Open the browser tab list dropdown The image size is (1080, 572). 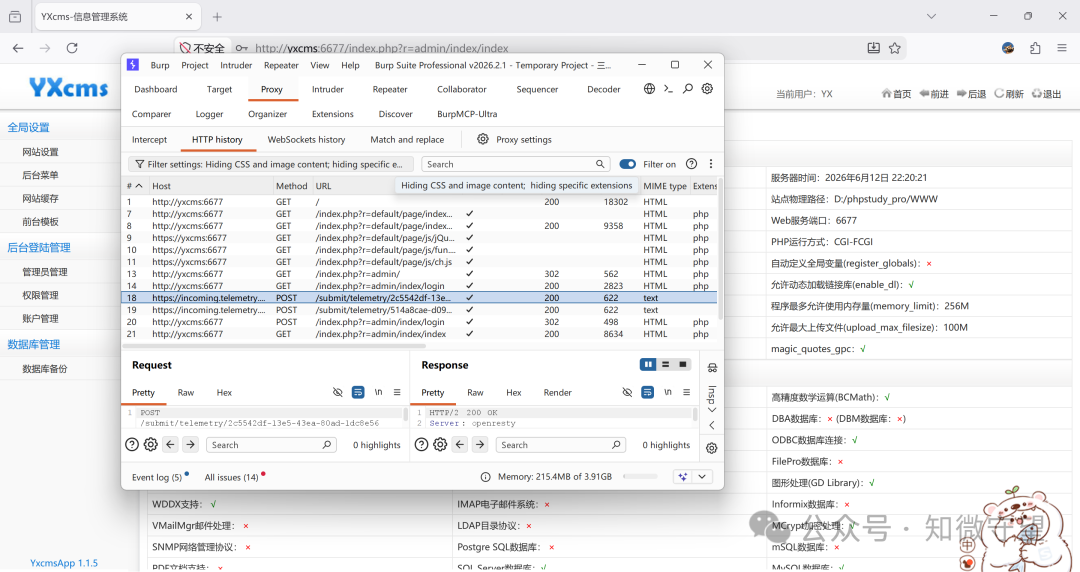click(931, 16)
